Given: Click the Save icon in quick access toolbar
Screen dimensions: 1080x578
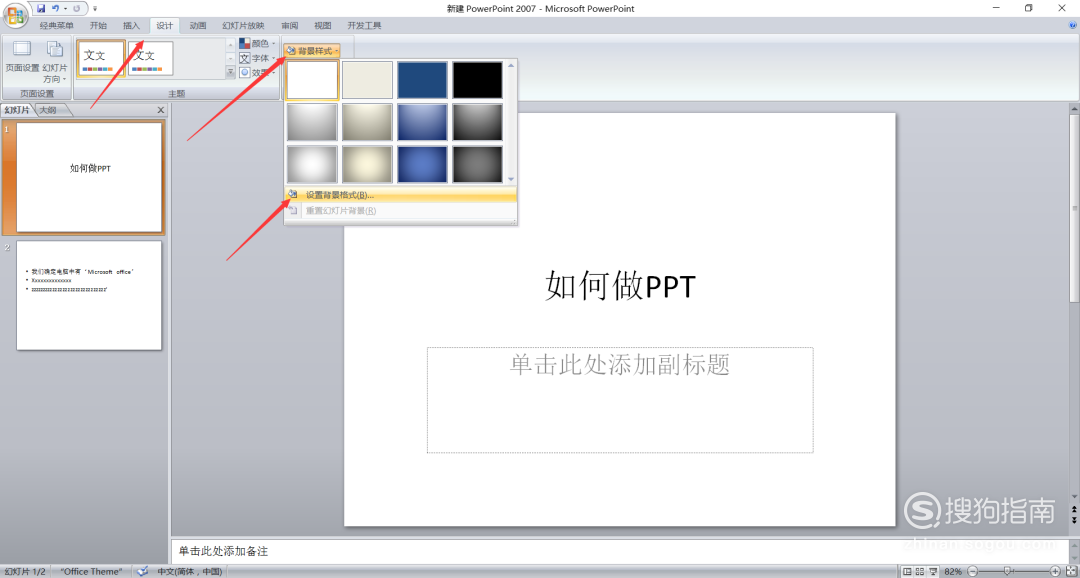Looking at the screenshot, I should (41, 8).
